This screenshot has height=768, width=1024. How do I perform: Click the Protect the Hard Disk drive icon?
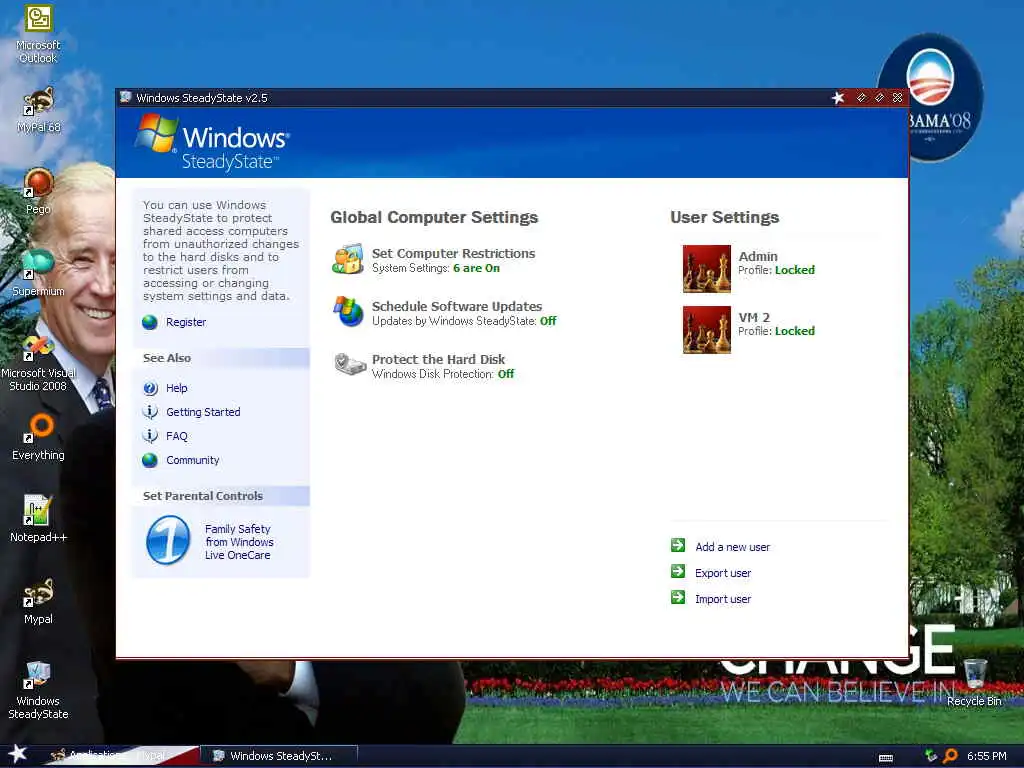349,364
